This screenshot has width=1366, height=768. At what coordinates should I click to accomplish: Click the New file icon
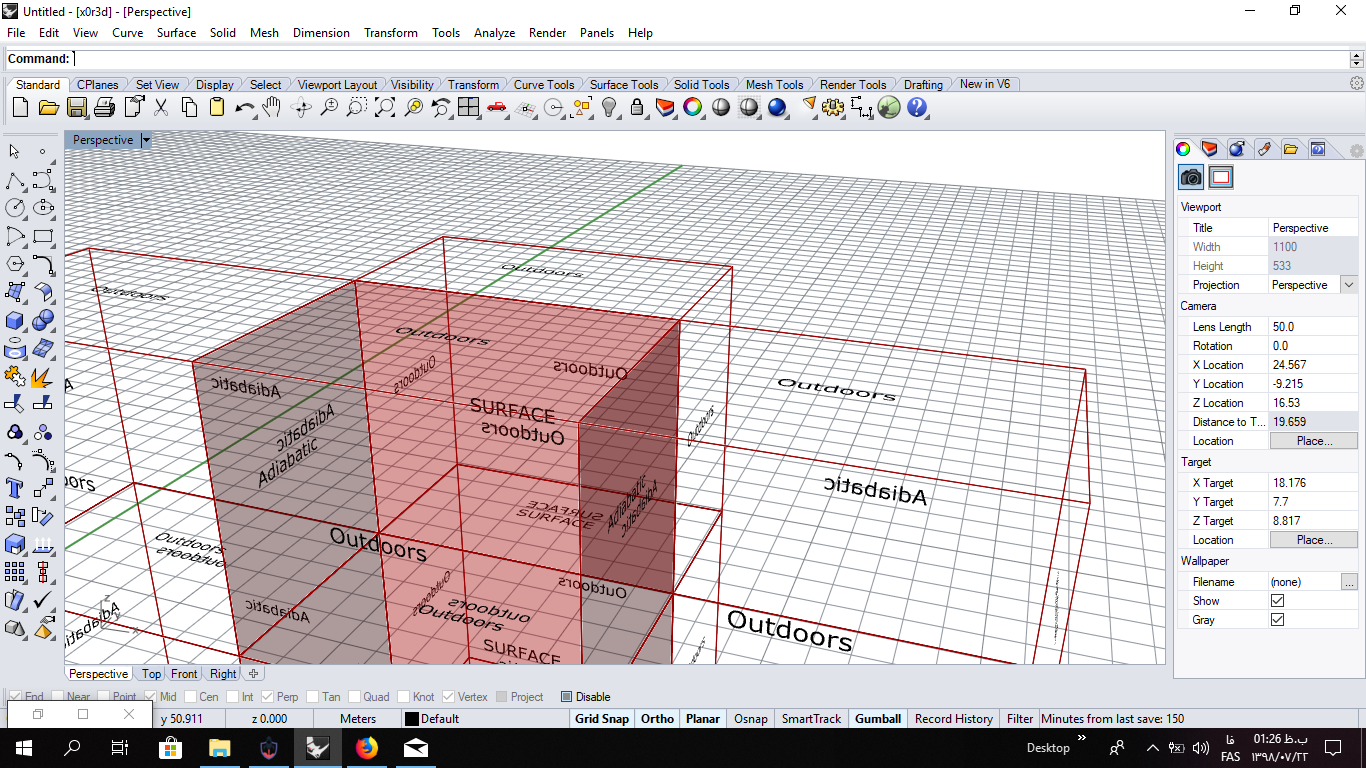pos(20,108)
